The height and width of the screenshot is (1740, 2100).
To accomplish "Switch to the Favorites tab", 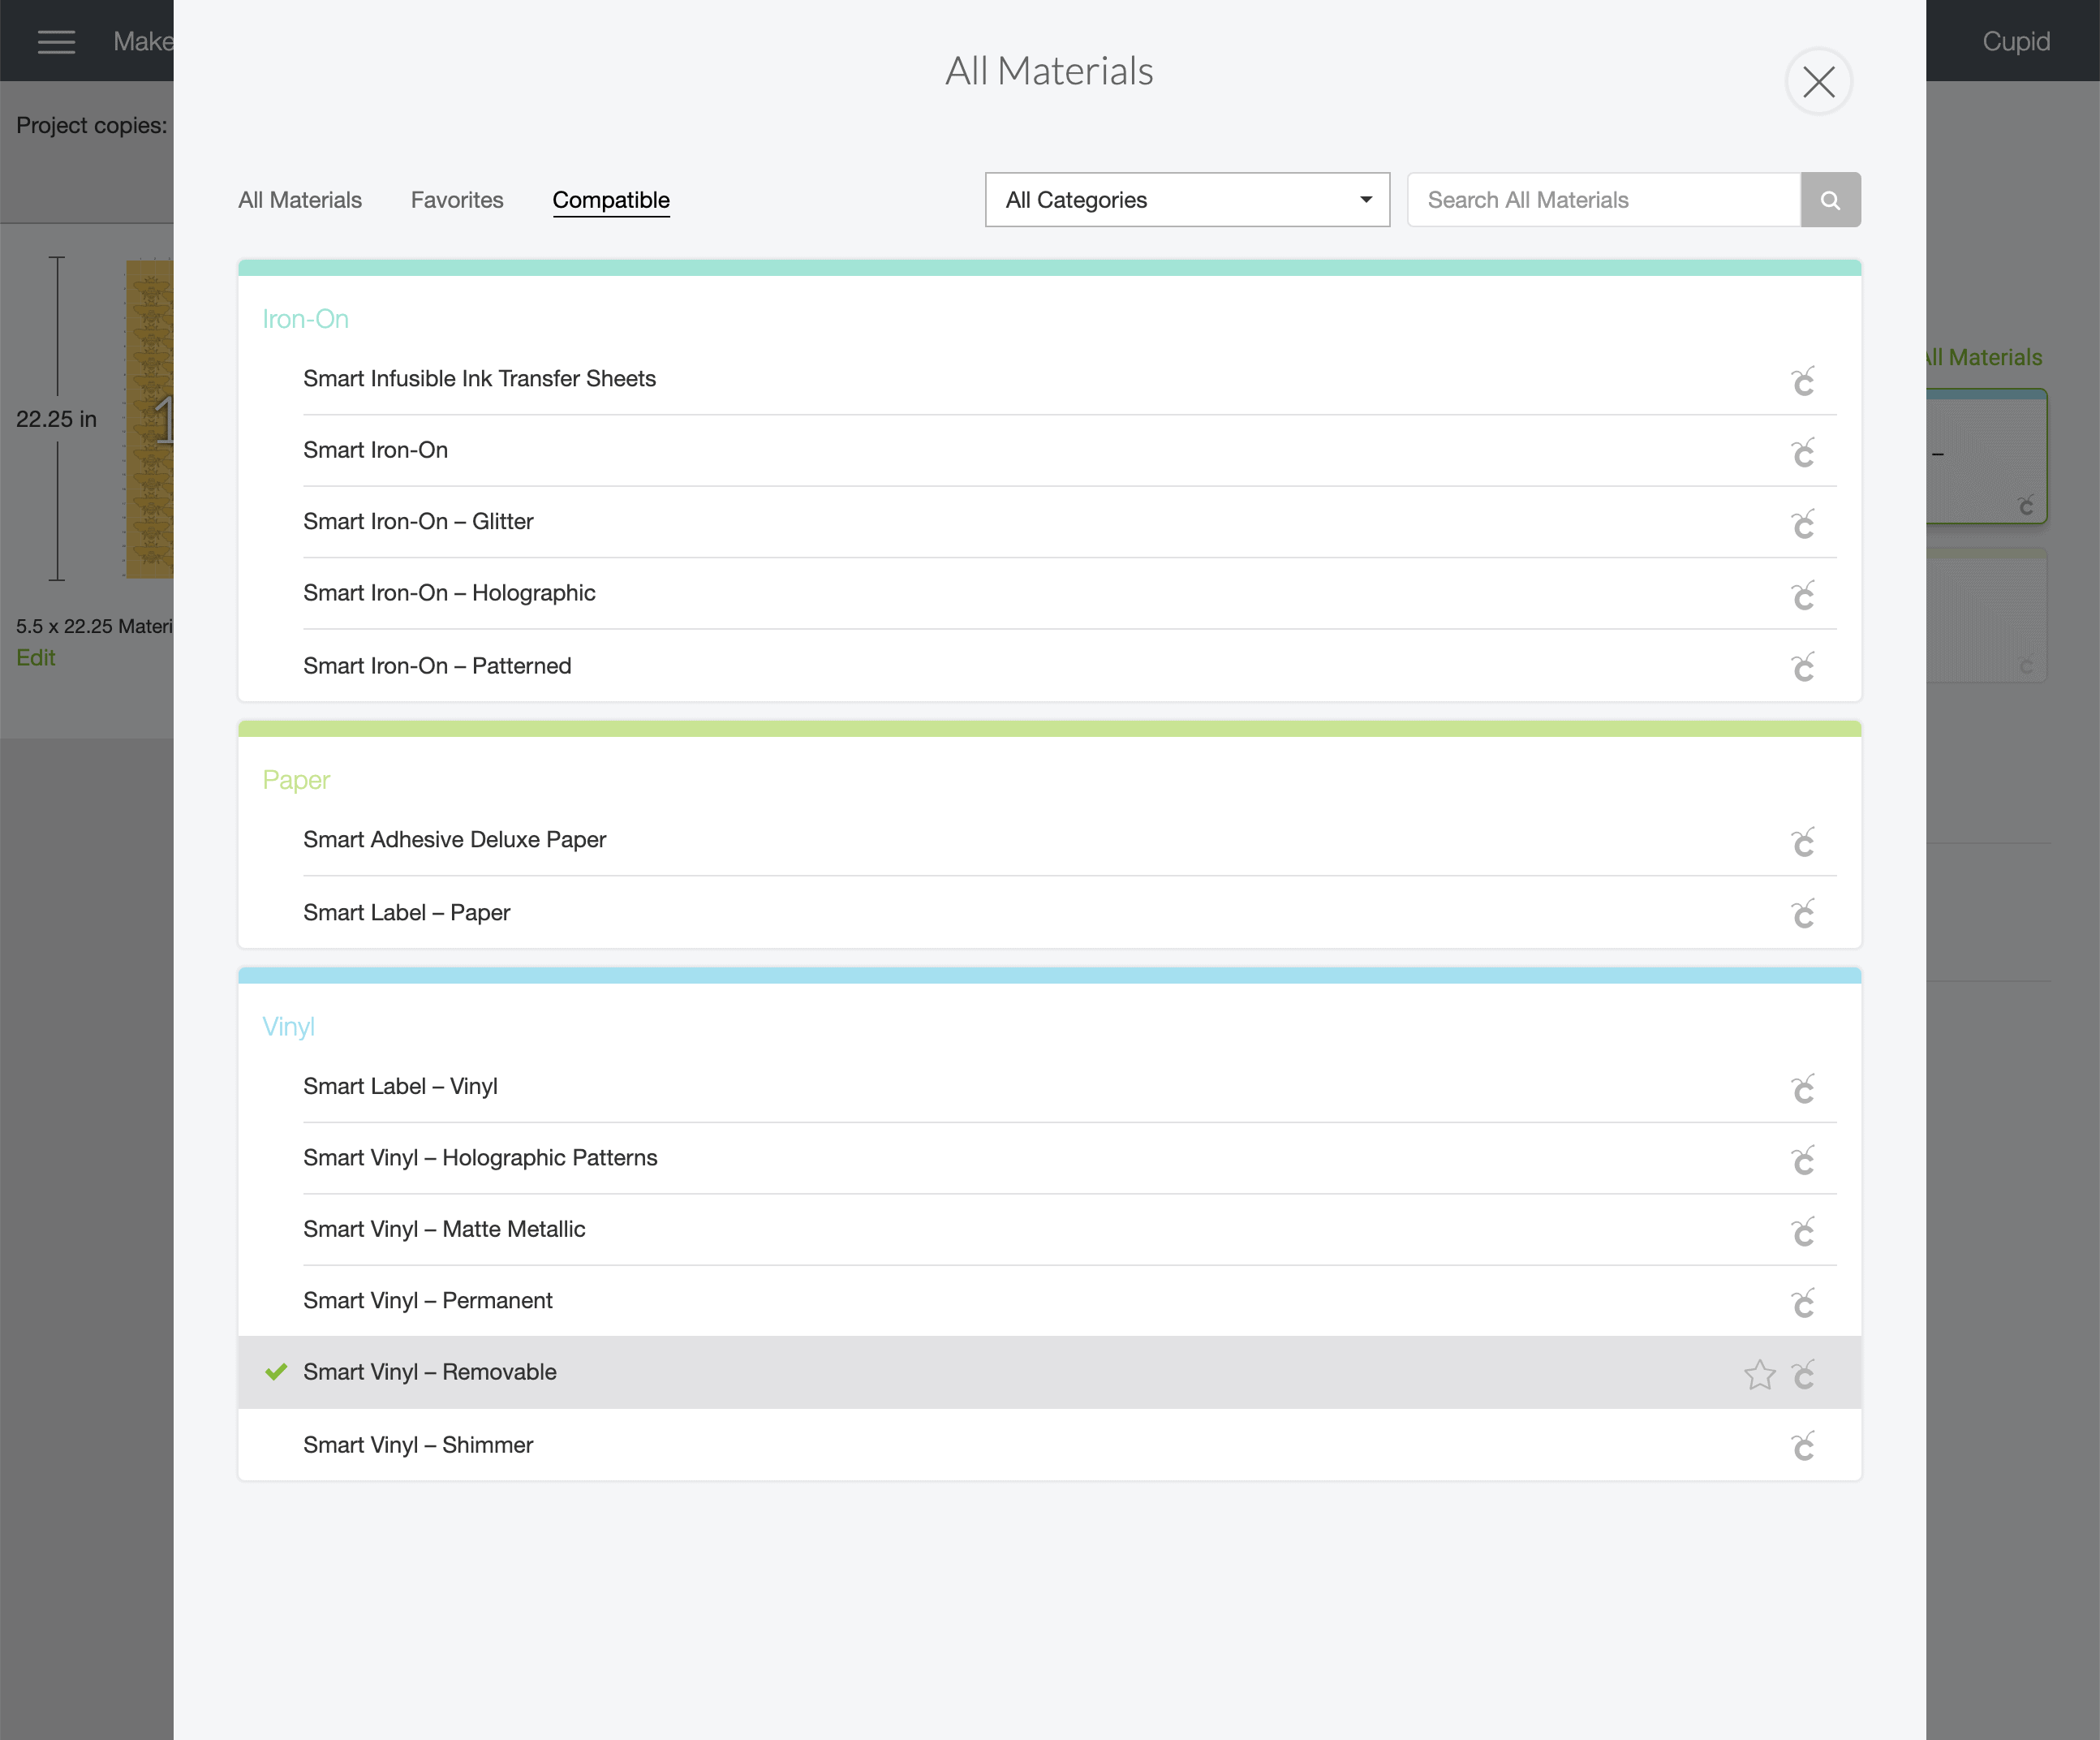I will [x=457, y=200].
